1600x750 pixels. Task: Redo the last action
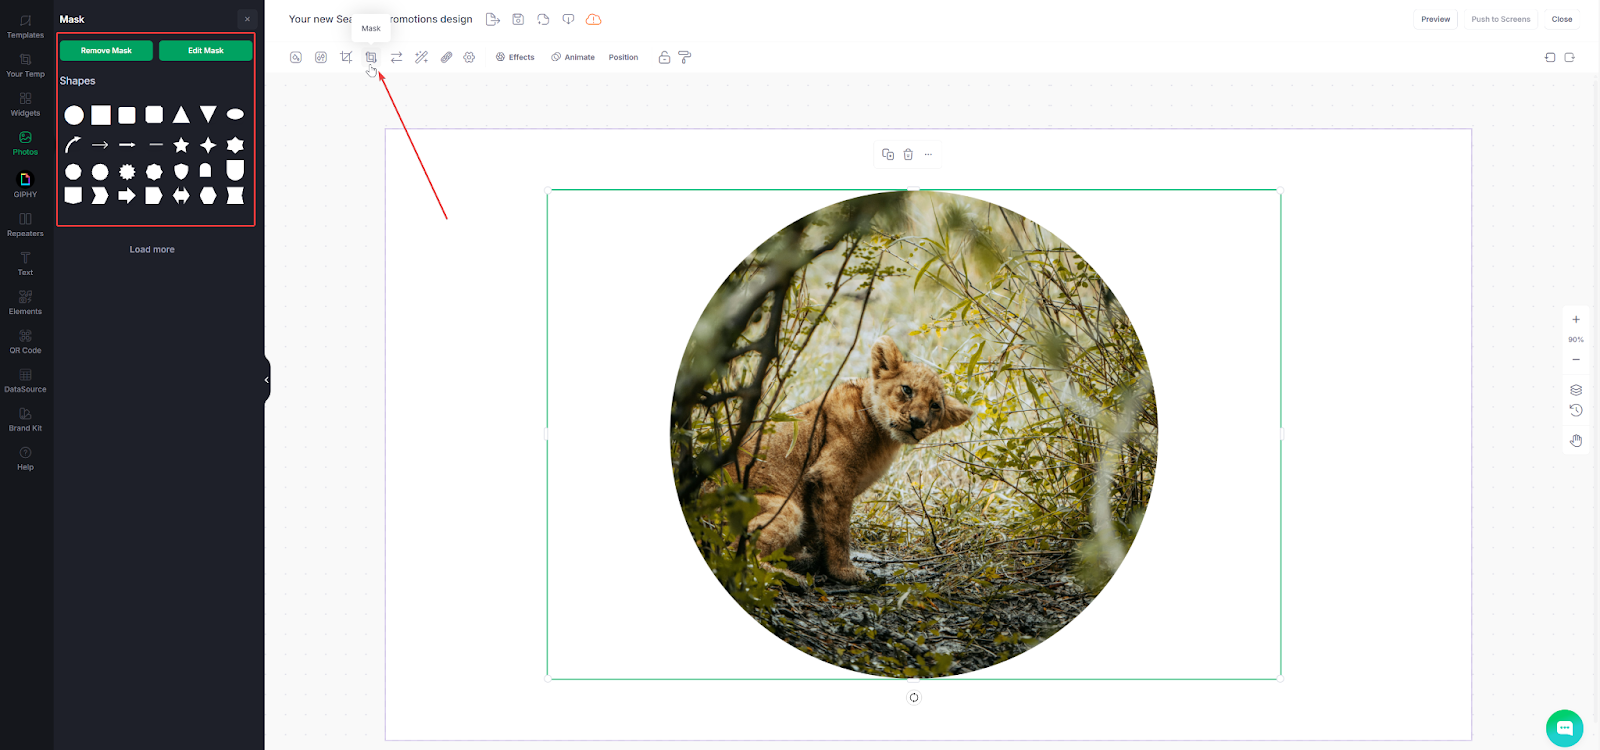click(1570, 57)
